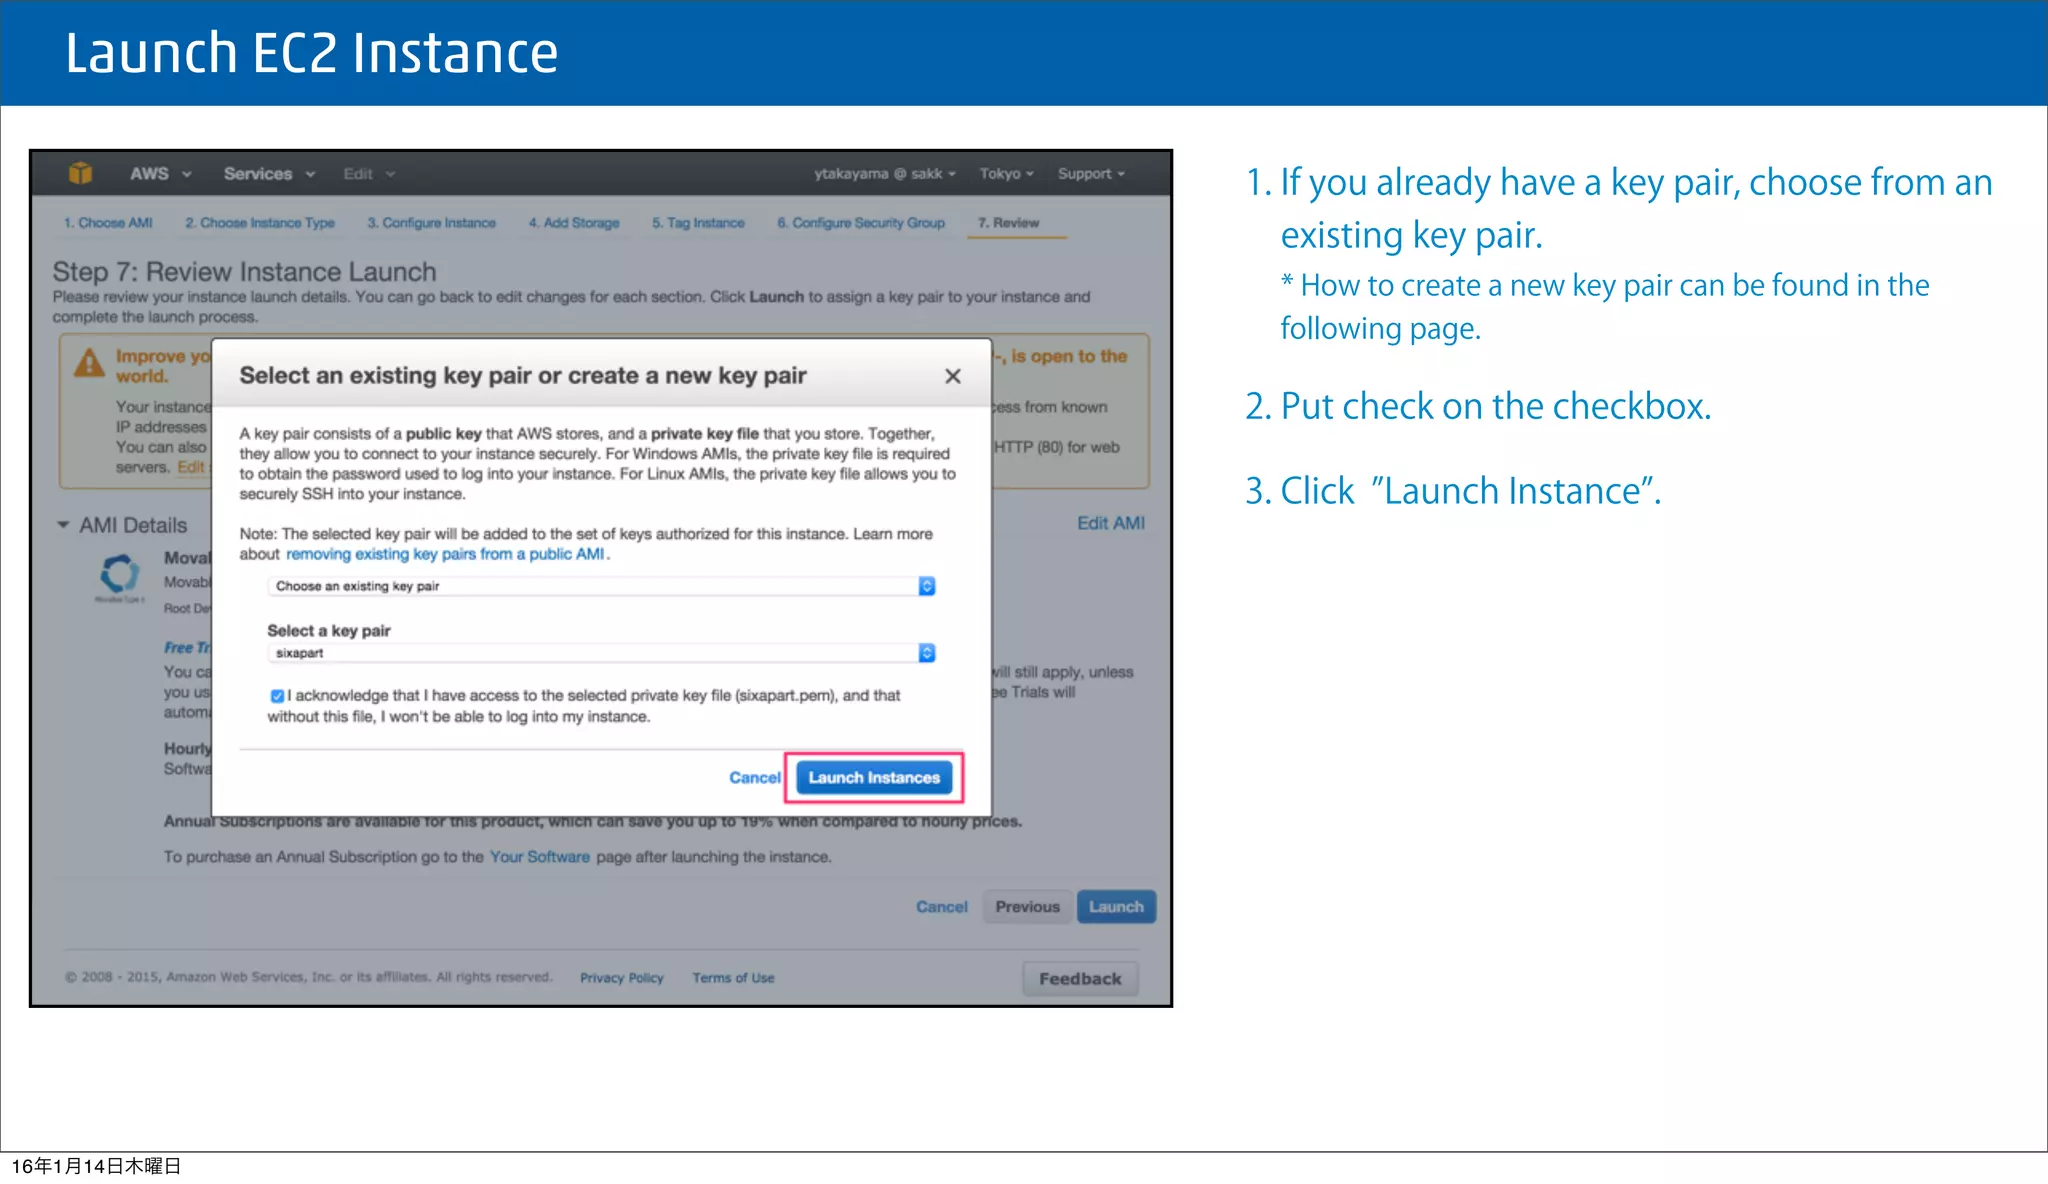
Task: Go to 4. Add Storage step
Action: pyautogui.click(x=574, y=223)
